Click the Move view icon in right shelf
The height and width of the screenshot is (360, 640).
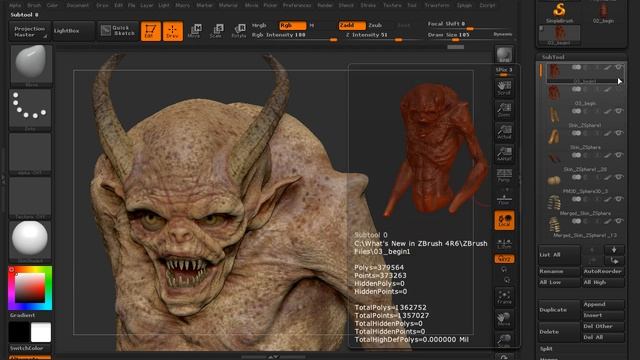coord(504,319)
